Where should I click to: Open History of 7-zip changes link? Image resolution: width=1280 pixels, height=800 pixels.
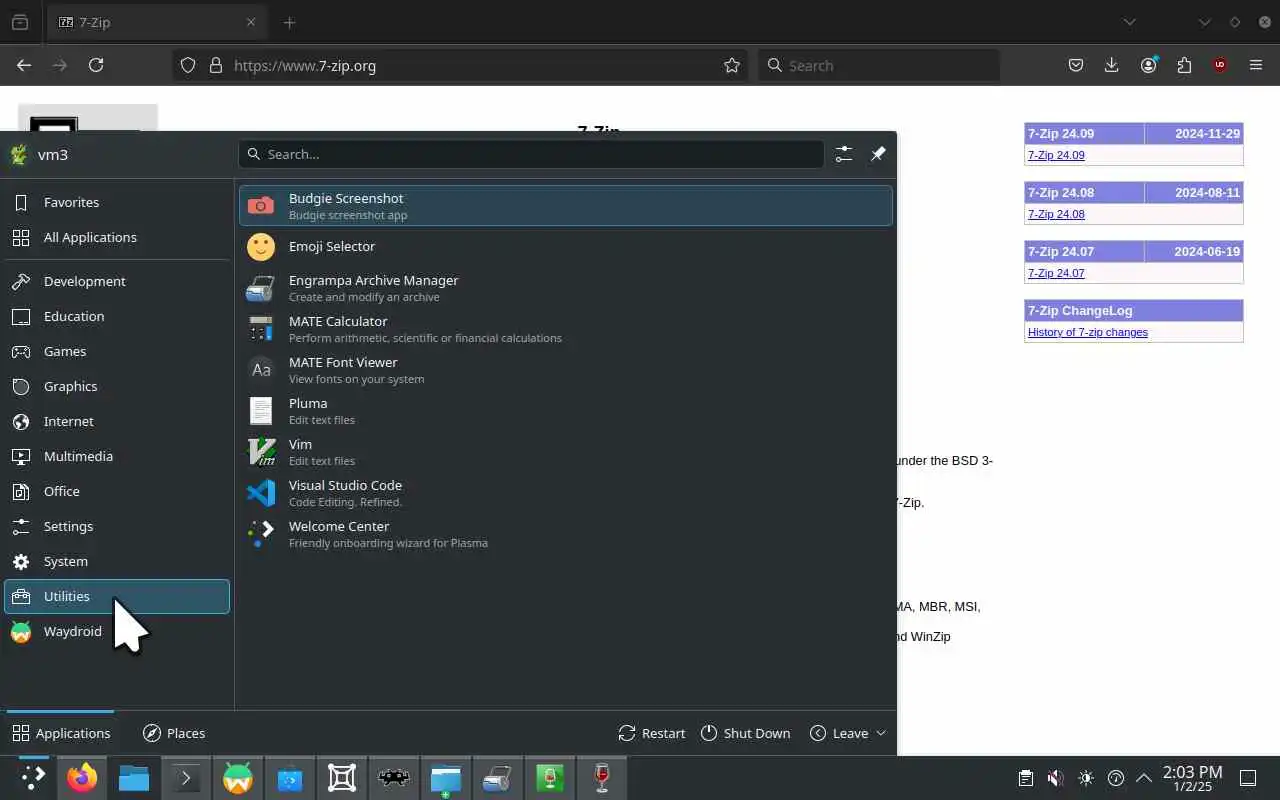coord(1088,332)
